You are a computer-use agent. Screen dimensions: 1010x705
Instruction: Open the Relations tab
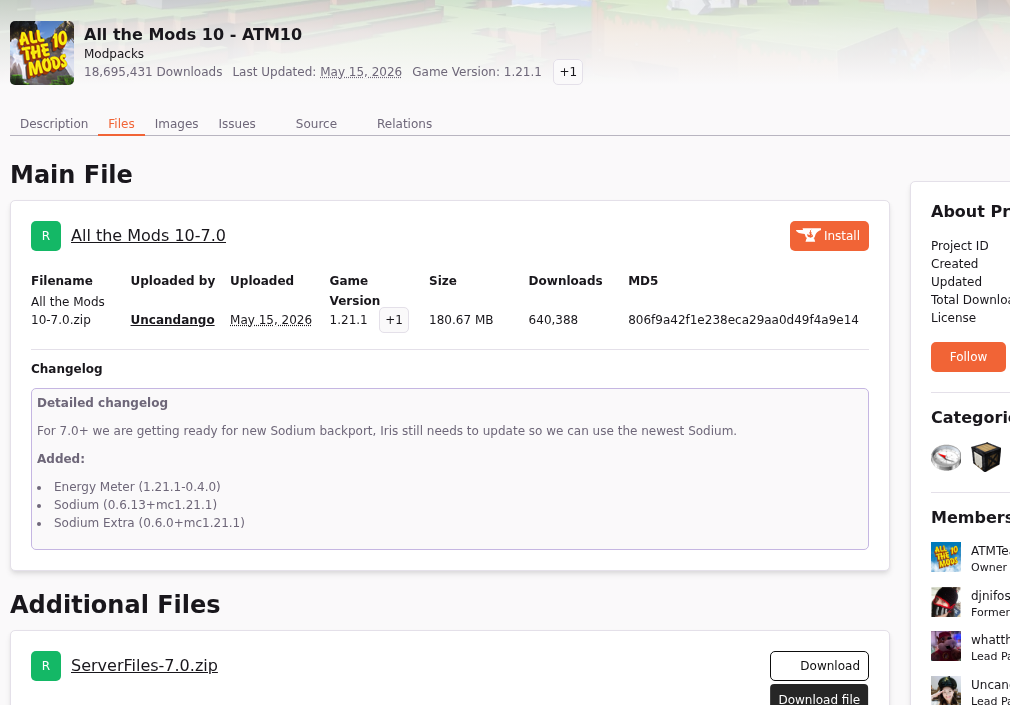pyautogui.click(x=405, y=124)
